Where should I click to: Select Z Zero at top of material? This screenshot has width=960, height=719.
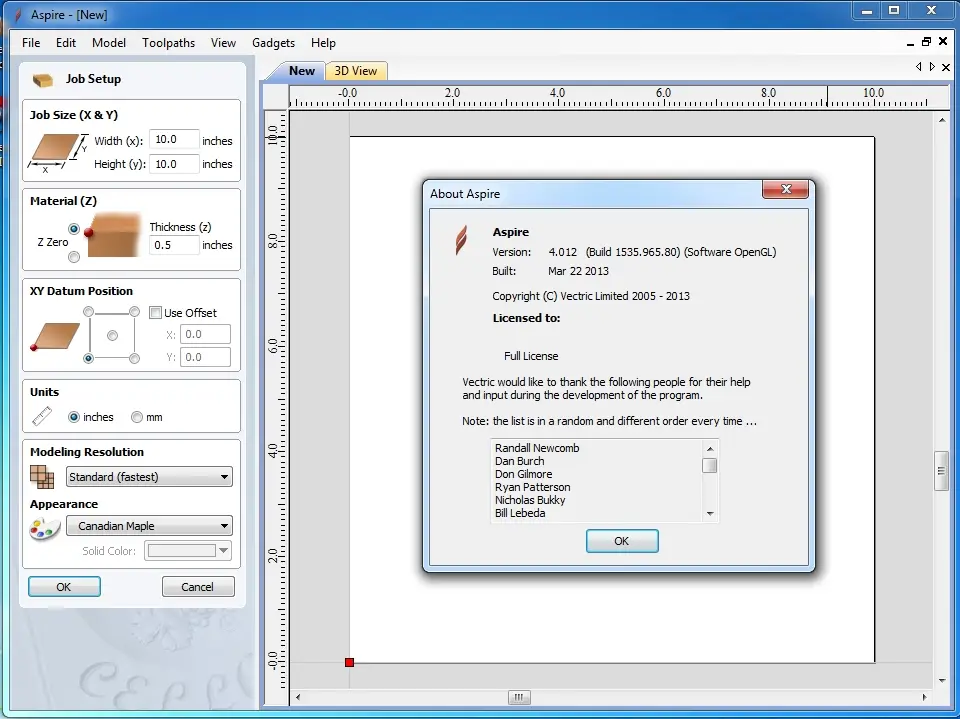(x=74, y=229)
